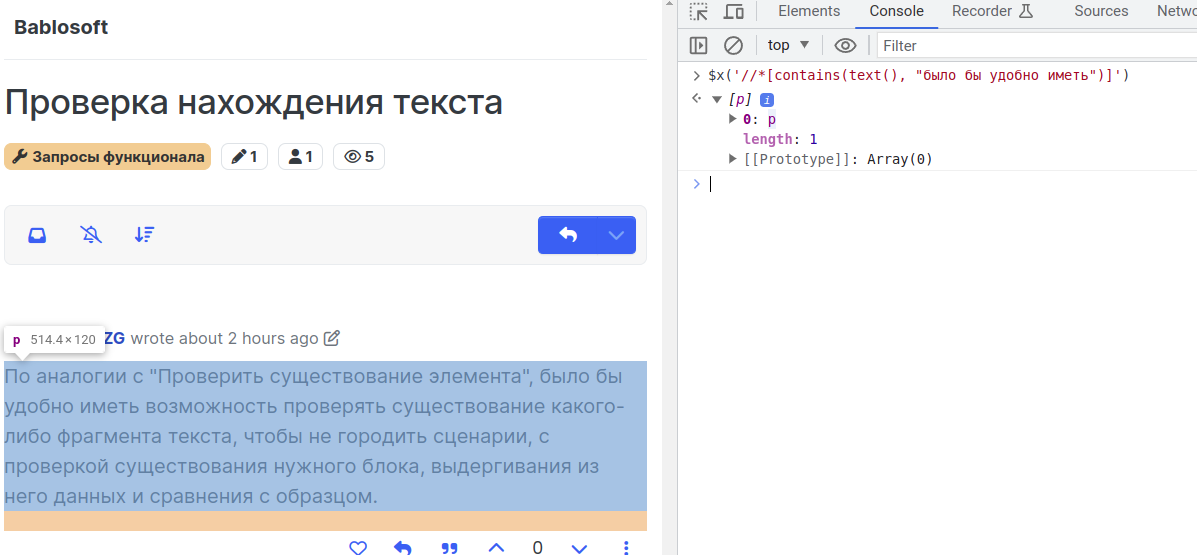
Task: Switch to the Sources tab
Action: pos(1101,11)
